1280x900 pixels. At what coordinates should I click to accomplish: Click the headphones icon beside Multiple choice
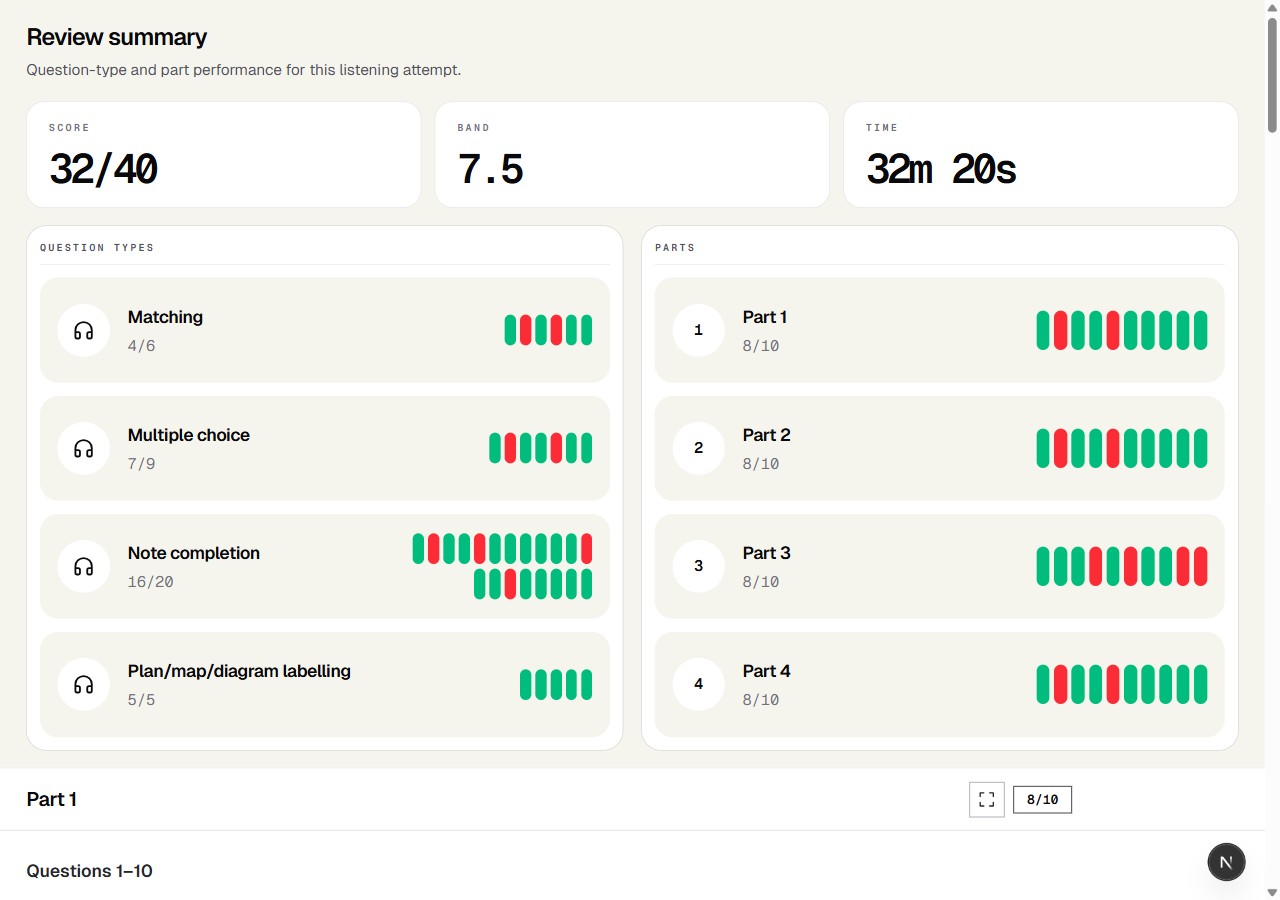84,448
